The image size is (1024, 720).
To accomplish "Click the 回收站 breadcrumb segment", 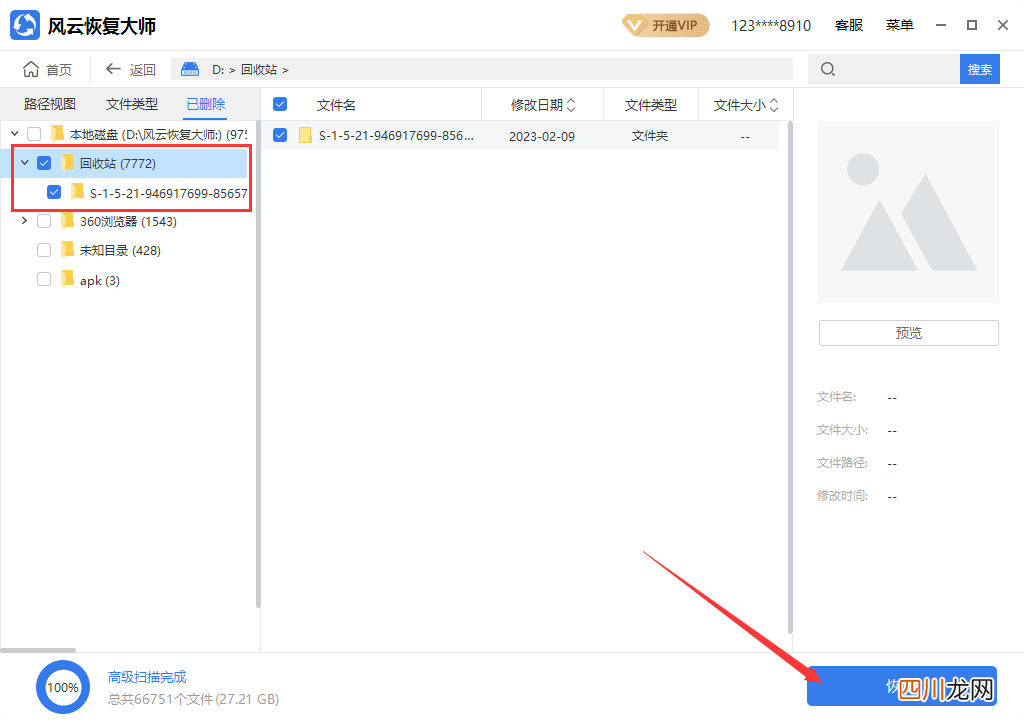I will click(259, 69).
